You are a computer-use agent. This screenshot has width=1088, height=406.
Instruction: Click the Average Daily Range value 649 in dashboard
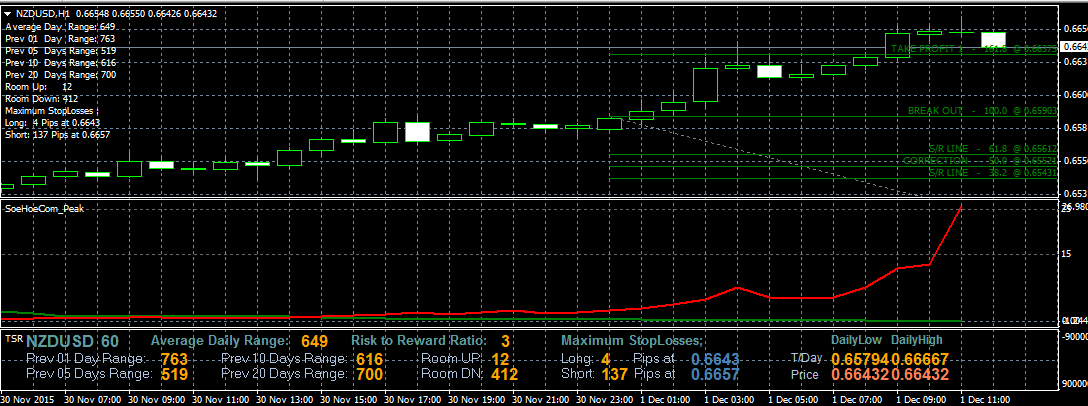(314, 342)
